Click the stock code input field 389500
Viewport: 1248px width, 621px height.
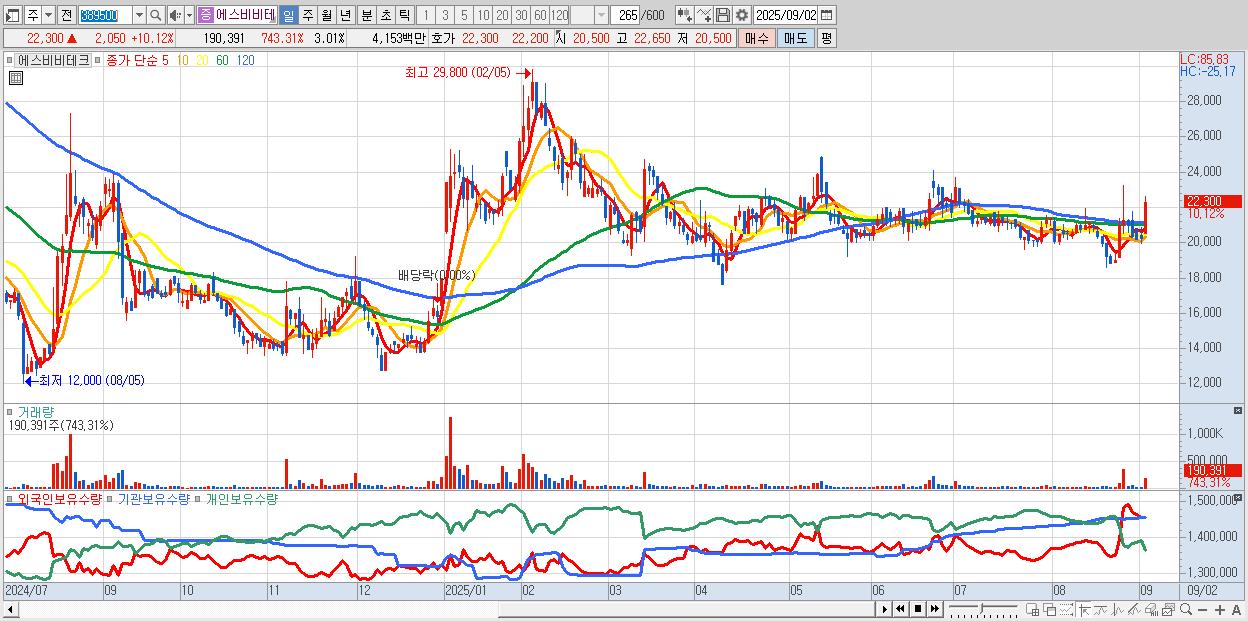(104, 15)
